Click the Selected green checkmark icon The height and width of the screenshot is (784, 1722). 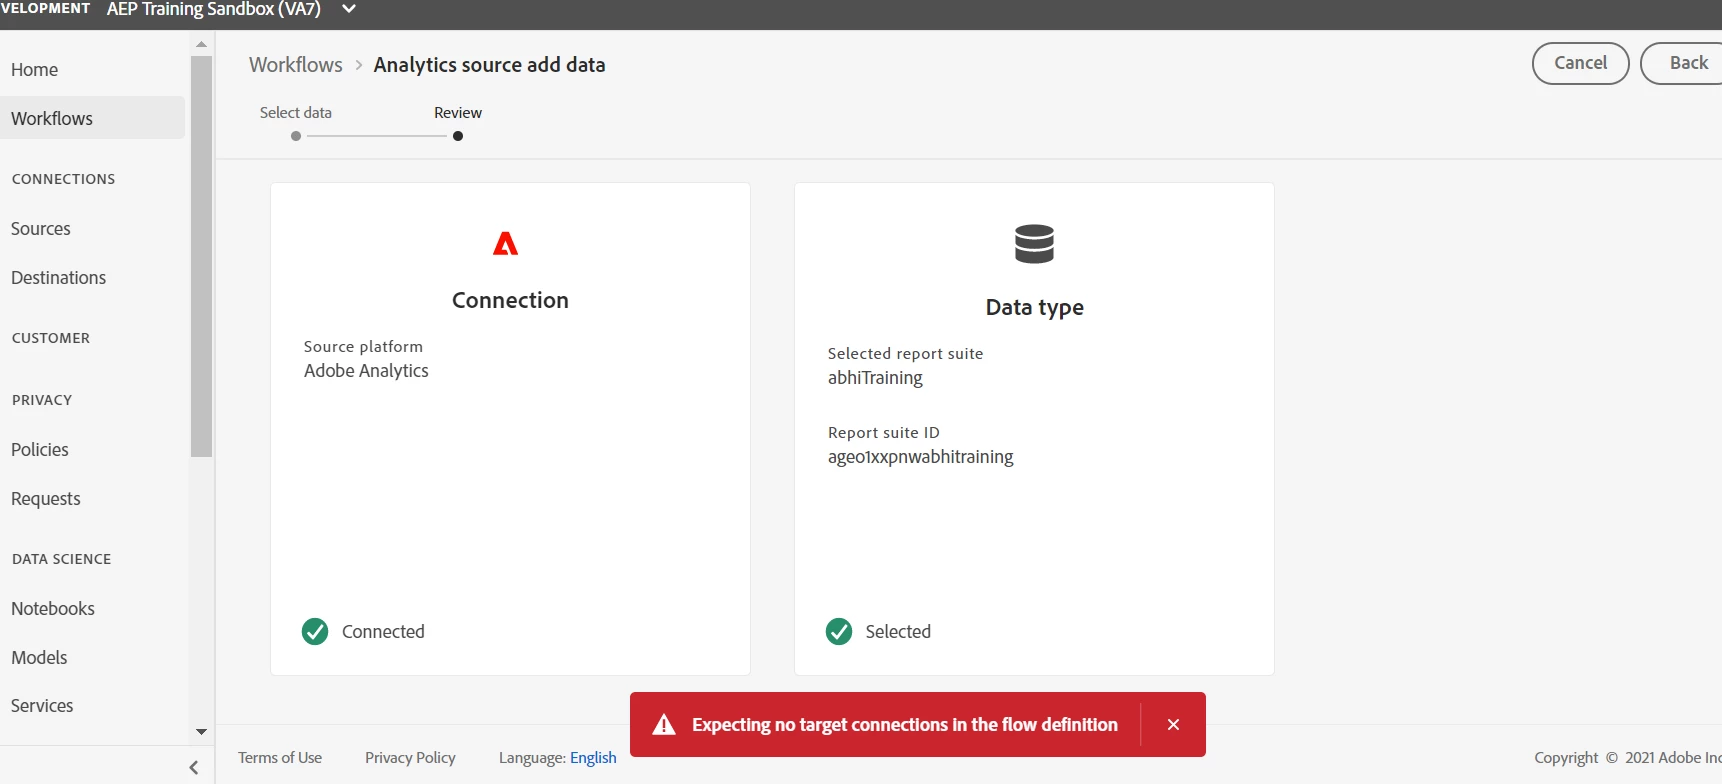pyautogui.click(x=839, y=631)
